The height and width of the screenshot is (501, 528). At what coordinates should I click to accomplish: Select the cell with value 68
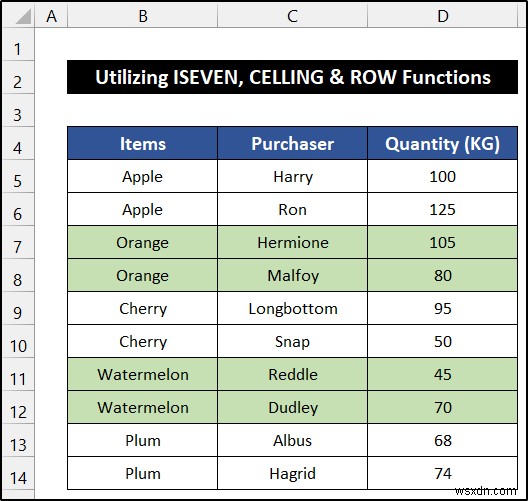442,440
